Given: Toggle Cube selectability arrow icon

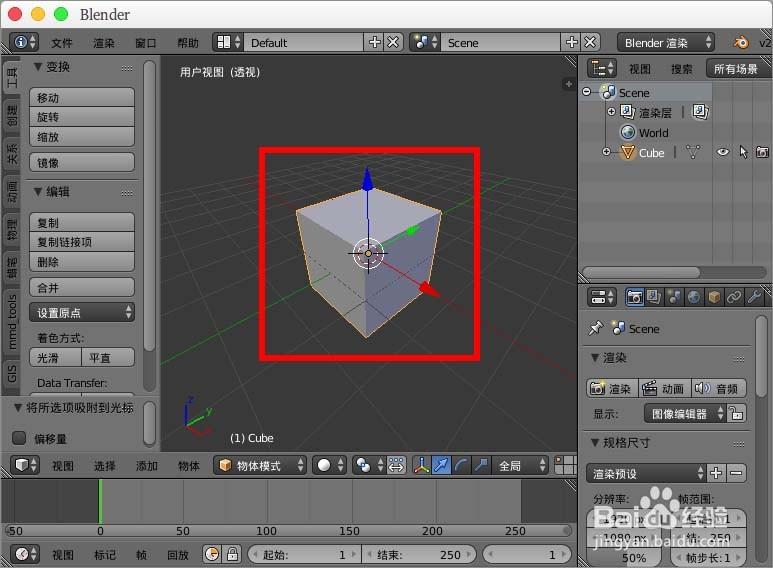Looking at the screenshot, I should (743, 152).
